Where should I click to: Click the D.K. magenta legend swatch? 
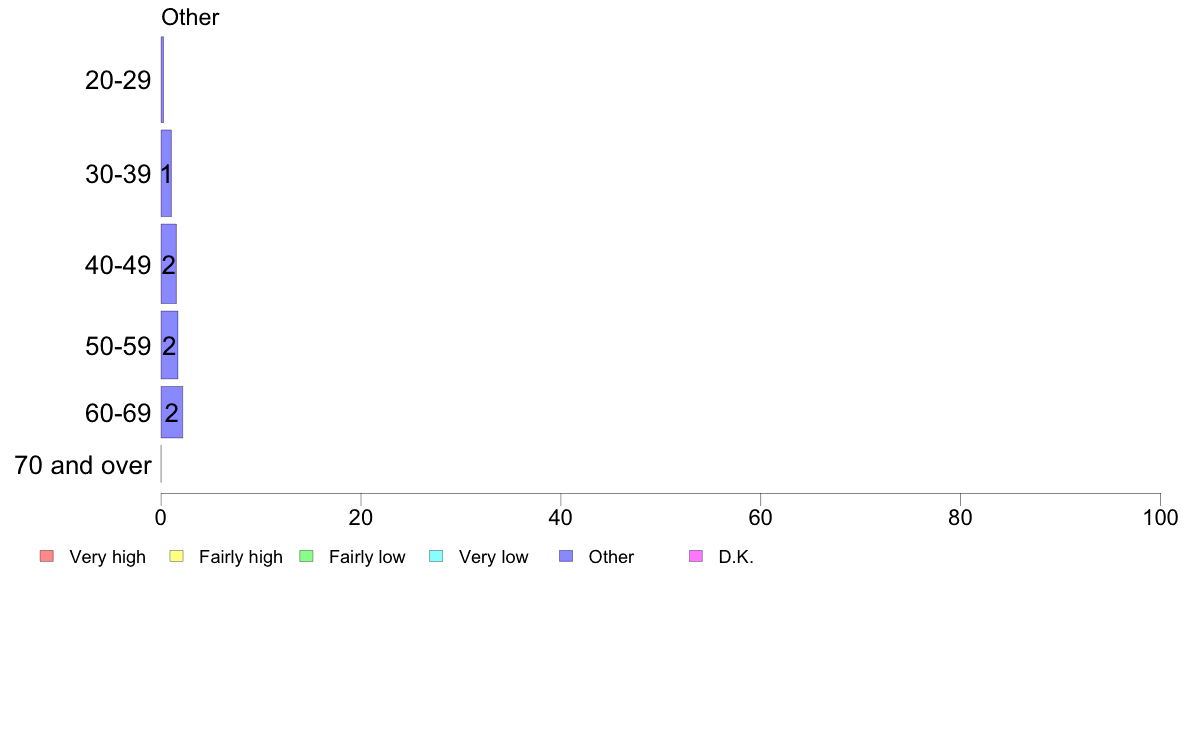pyautogui.click(x=696, y=556)
